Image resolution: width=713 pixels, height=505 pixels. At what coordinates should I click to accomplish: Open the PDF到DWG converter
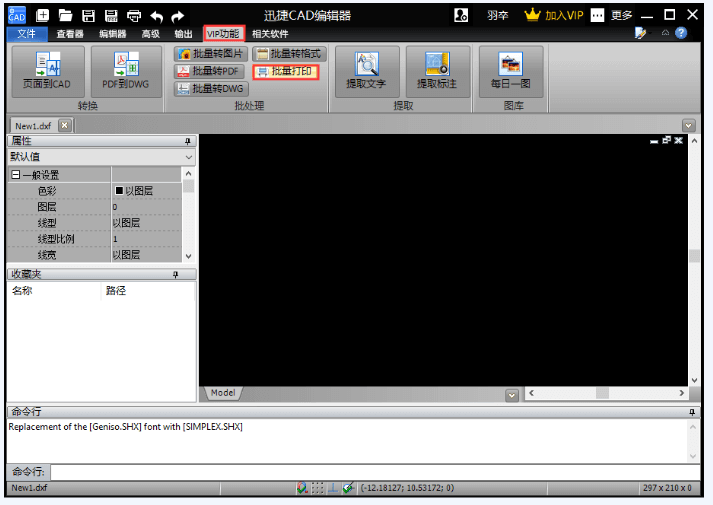[x=125, y=71]
